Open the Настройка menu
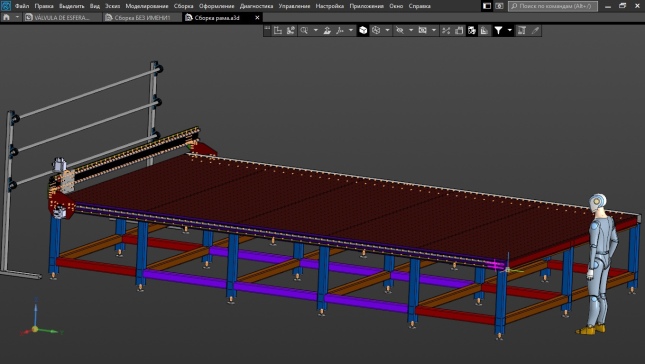 (329, 6)
